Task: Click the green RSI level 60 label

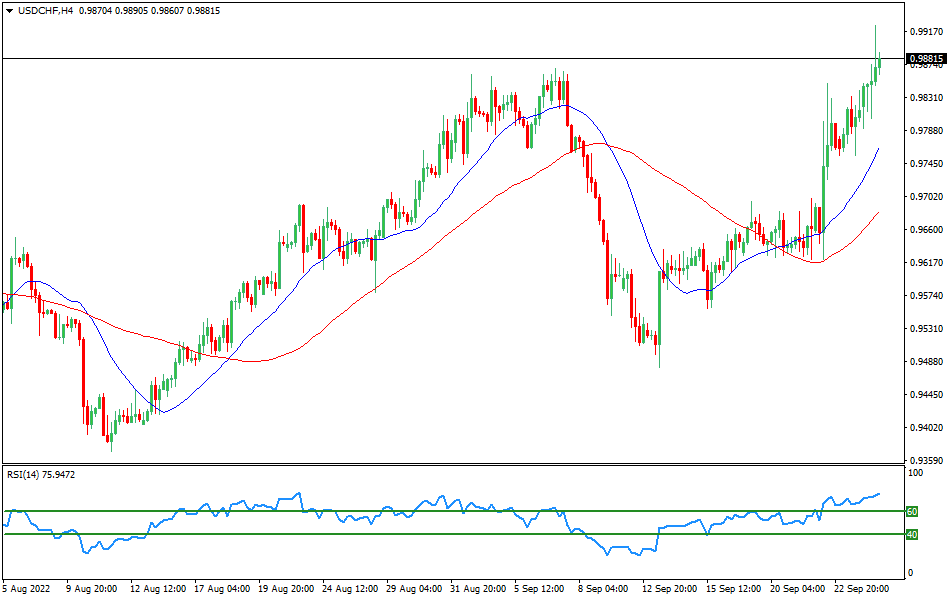Action: 911,512
